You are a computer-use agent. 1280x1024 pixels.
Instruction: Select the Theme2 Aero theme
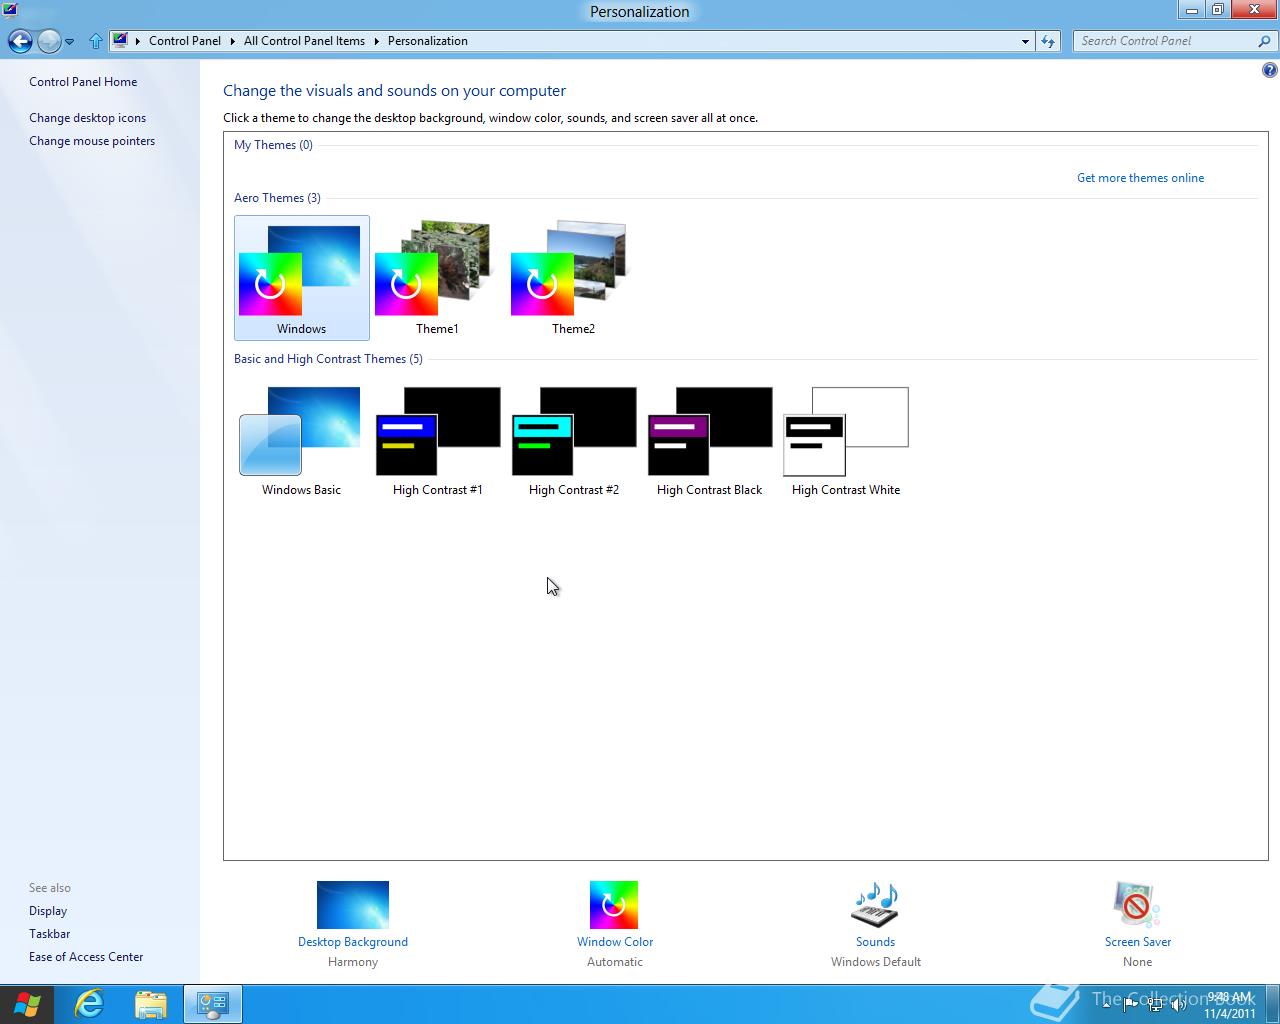coord(573,278)
